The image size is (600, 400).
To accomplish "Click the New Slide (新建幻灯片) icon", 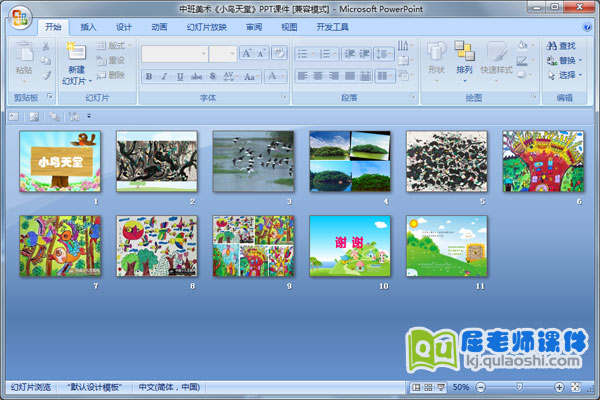I will coord(76,53).
